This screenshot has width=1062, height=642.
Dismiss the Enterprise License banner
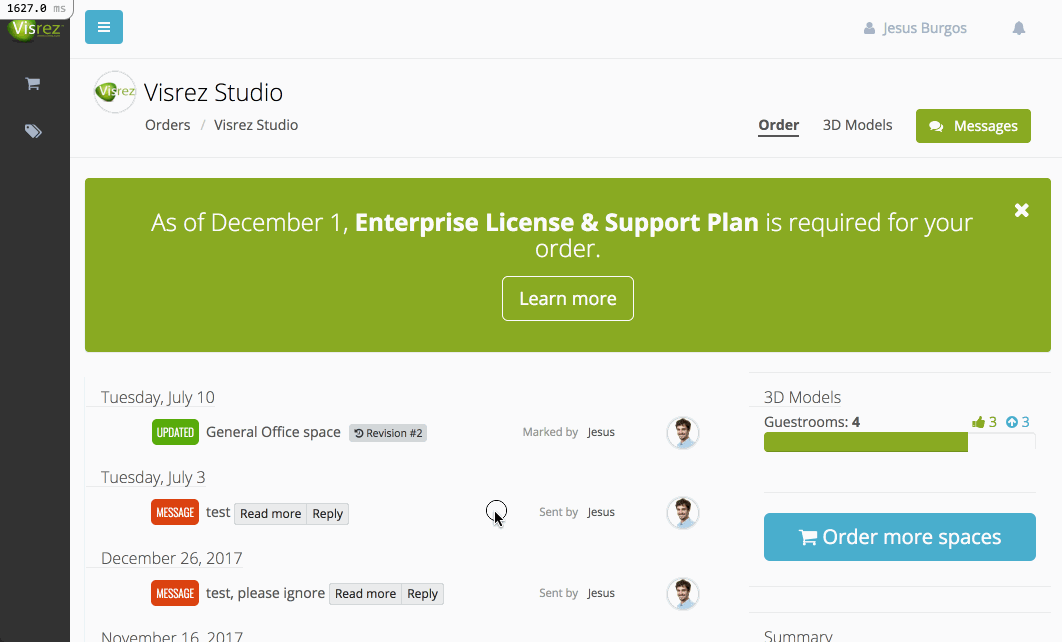pyautogui.click(x=1021, y=211)
